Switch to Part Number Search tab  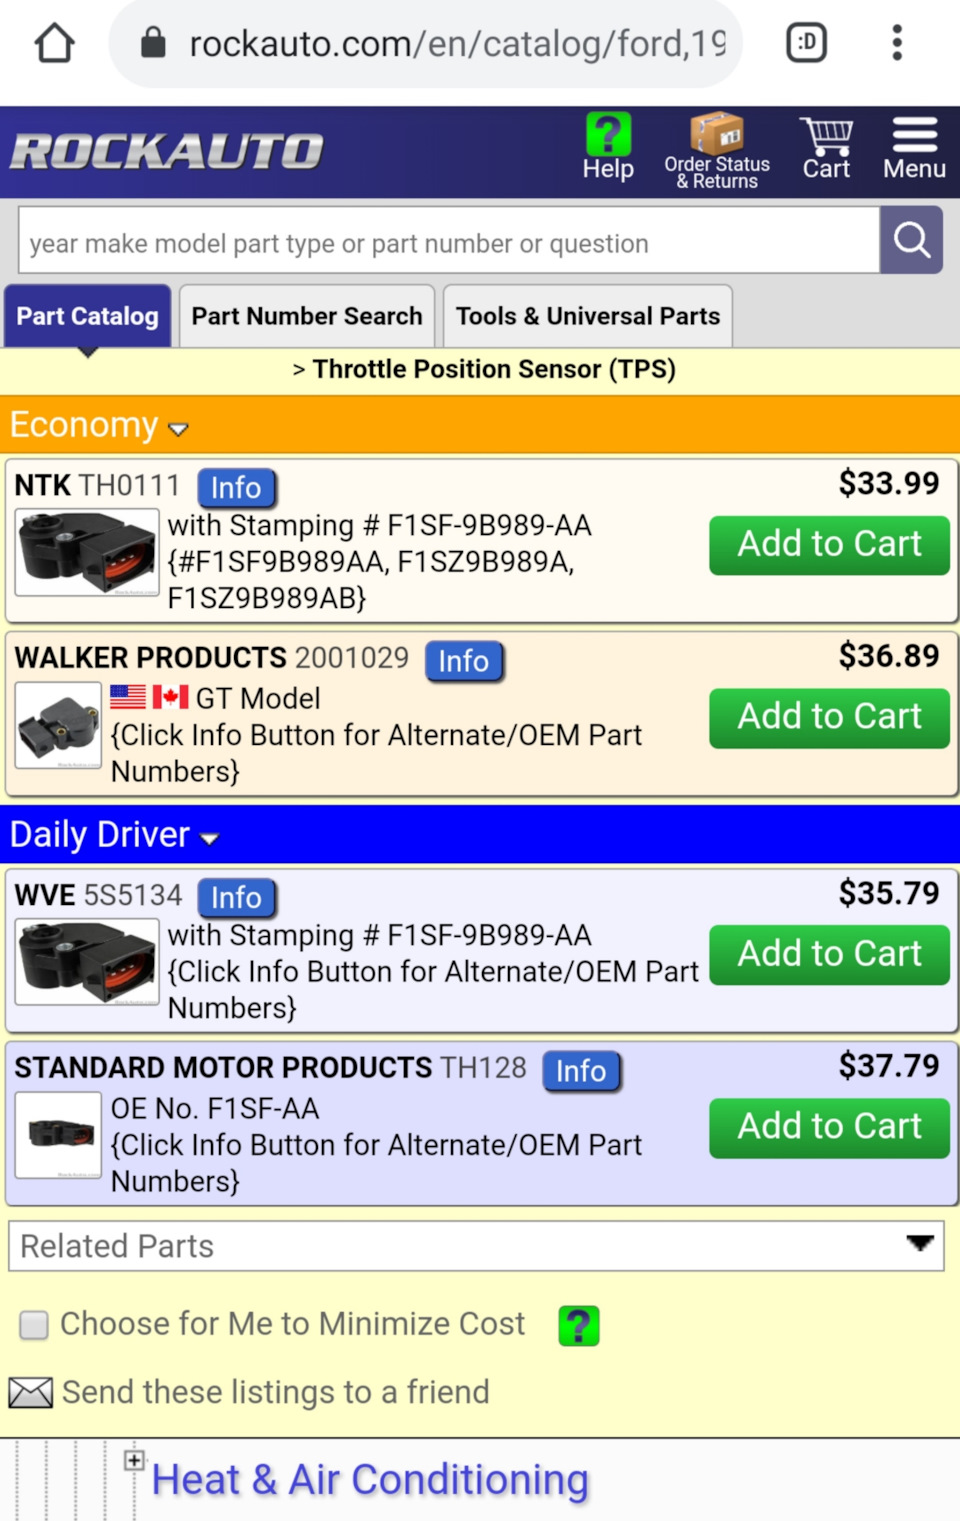point(307,316)
